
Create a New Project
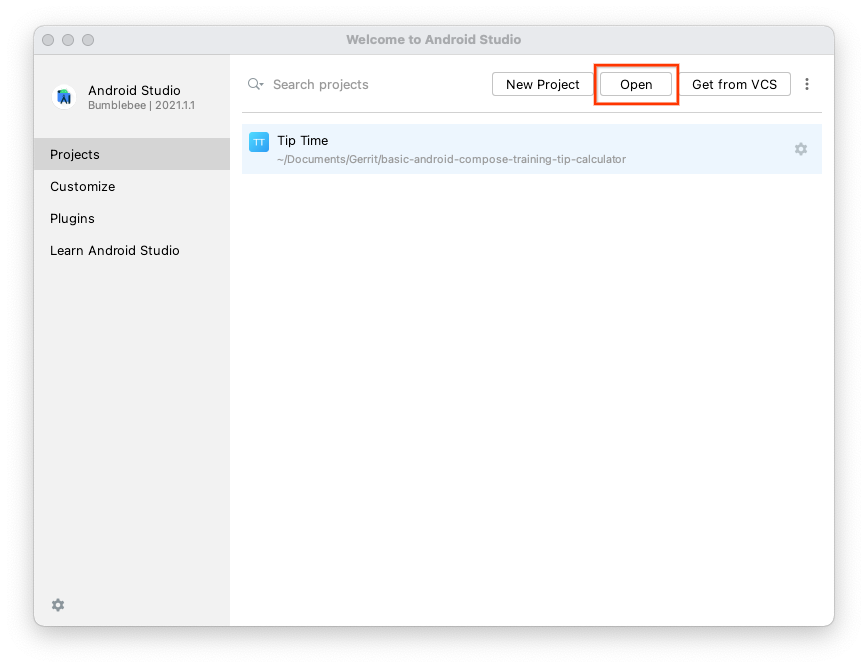coord(541,84)
